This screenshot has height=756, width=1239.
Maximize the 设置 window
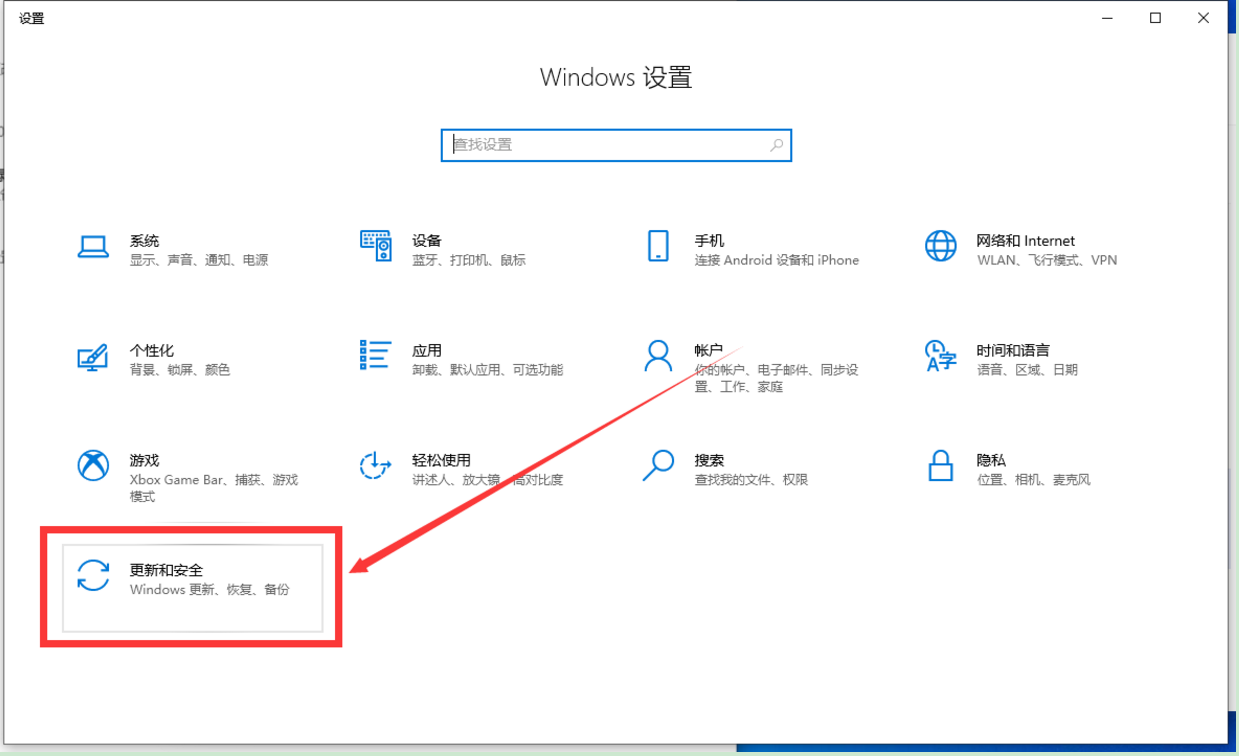coord(1156,18)
